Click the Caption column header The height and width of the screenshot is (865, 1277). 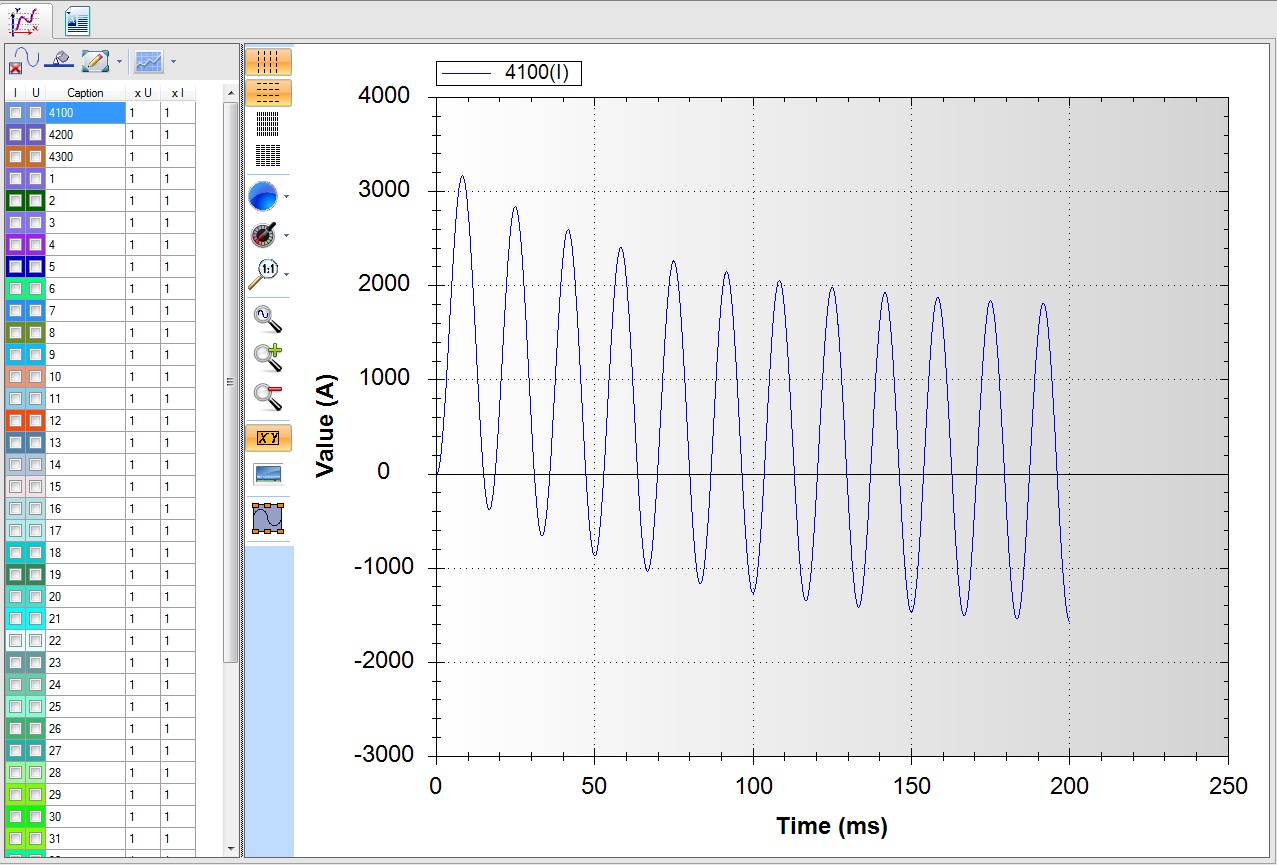click(85, 93)
